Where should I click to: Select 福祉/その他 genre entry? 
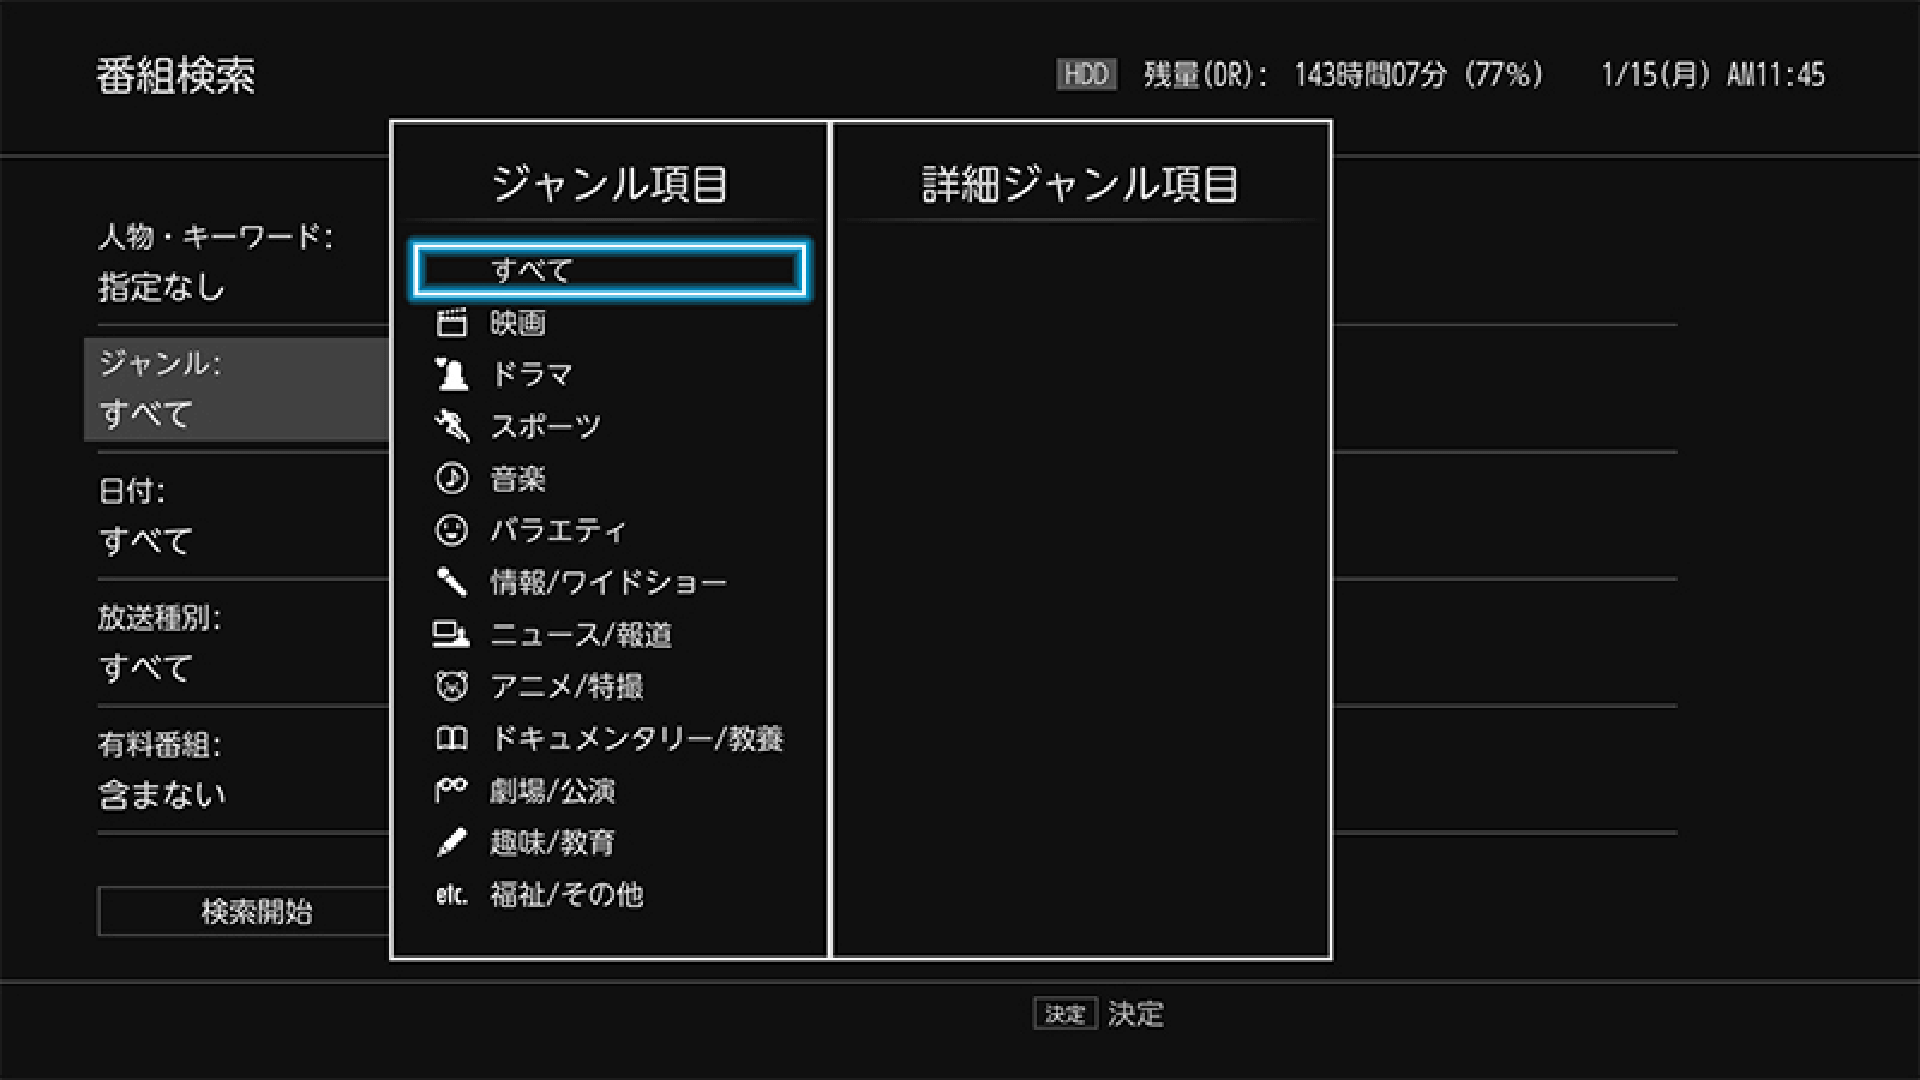tap(566, 895)
